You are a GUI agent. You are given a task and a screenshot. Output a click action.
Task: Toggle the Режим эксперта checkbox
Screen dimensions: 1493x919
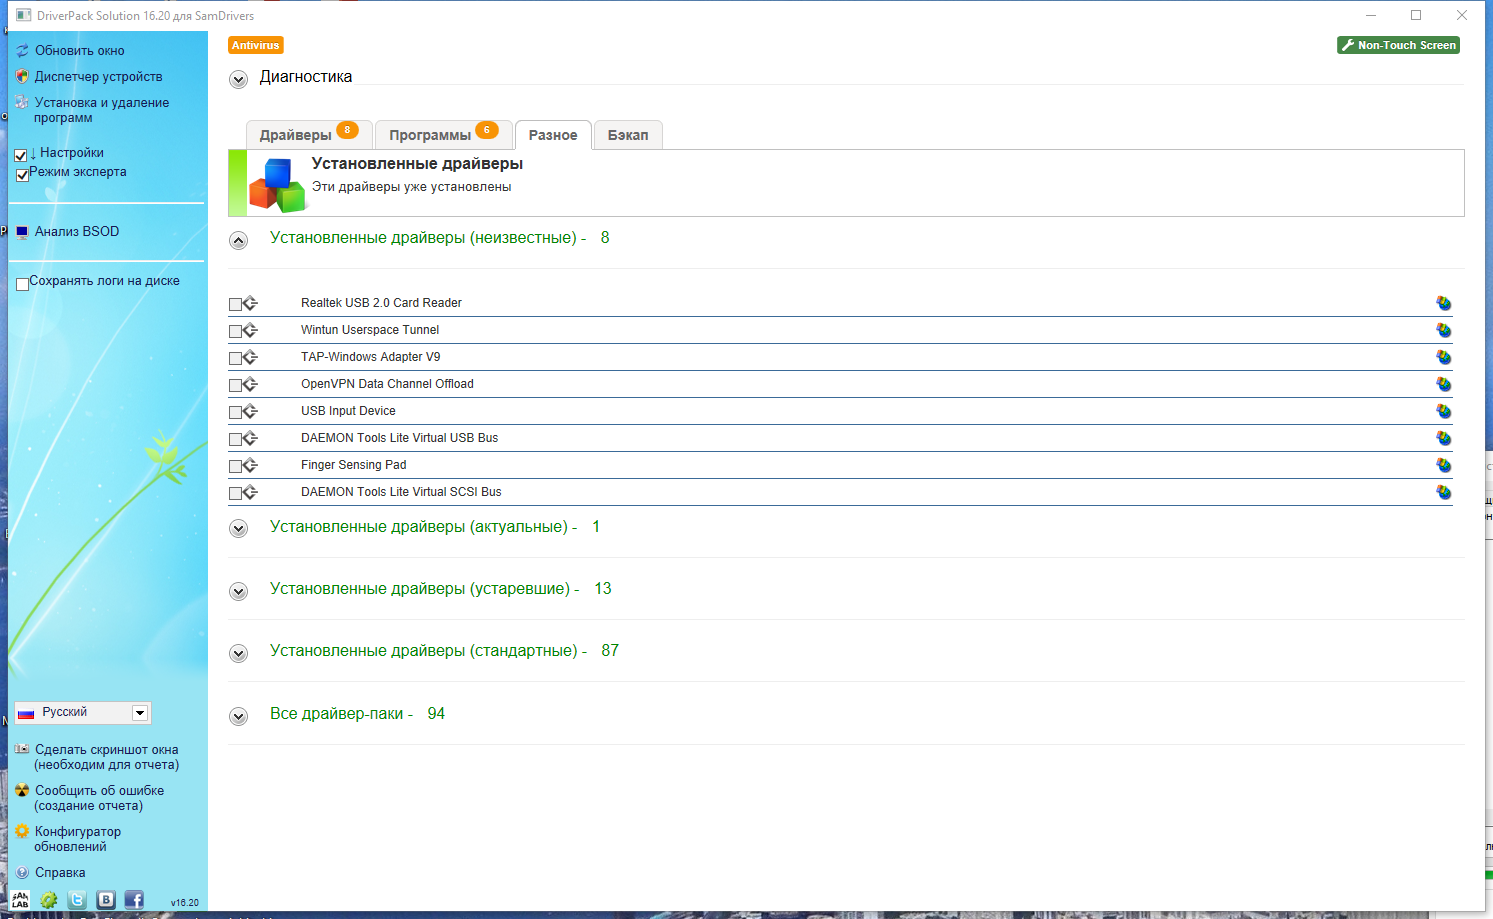pyautogui.click(x=22, y=175)
